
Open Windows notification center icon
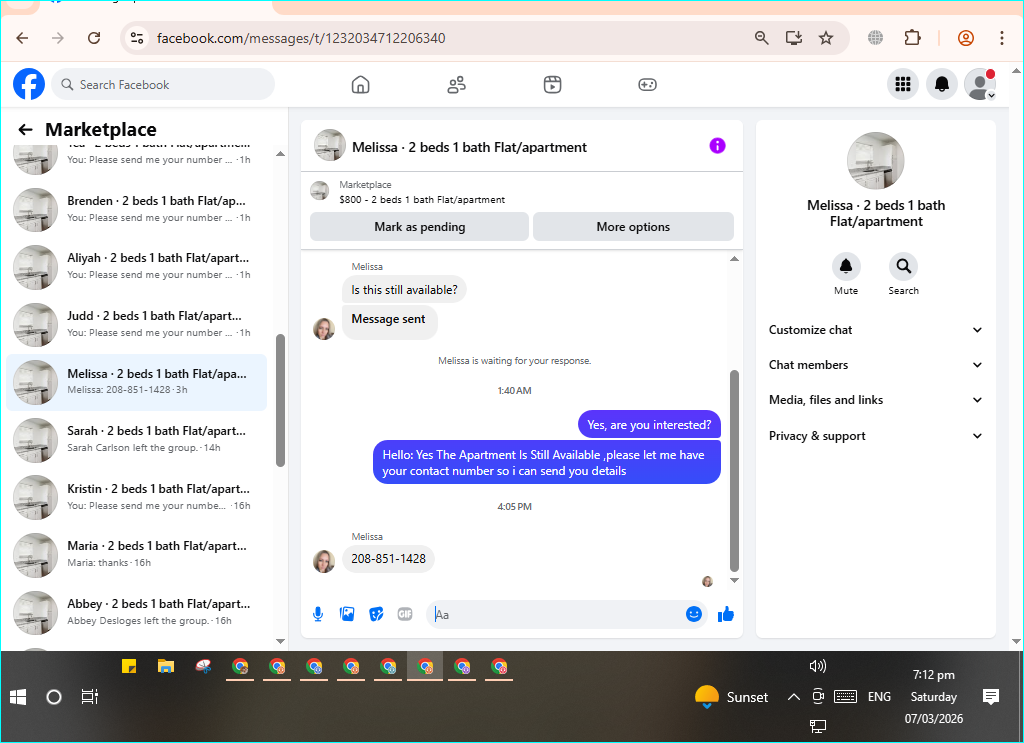tap(991, 697)
